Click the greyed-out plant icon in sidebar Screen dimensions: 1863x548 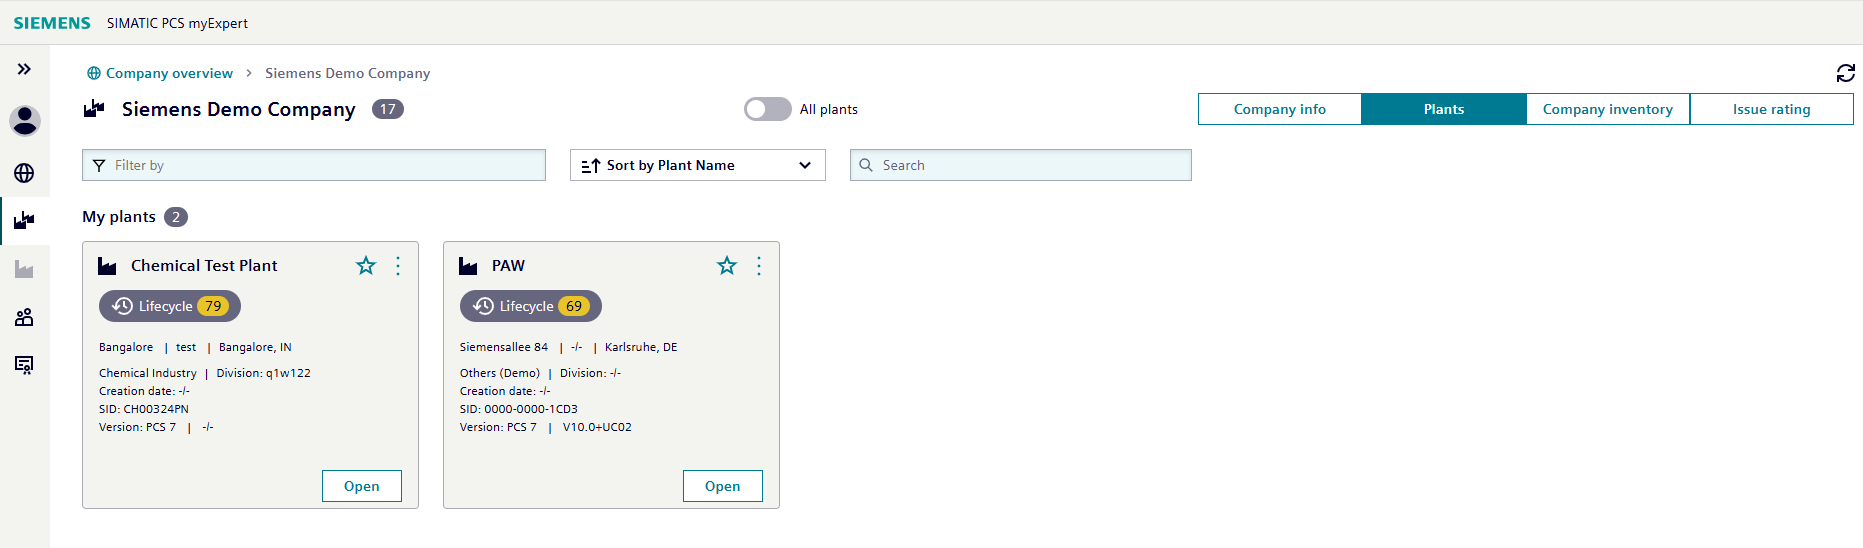[x=24, y=269]
